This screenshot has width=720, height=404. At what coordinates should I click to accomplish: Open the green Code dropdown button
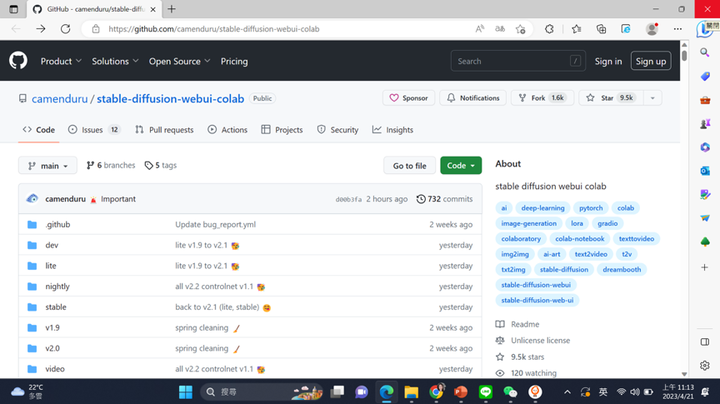click(x=461, y=166)
